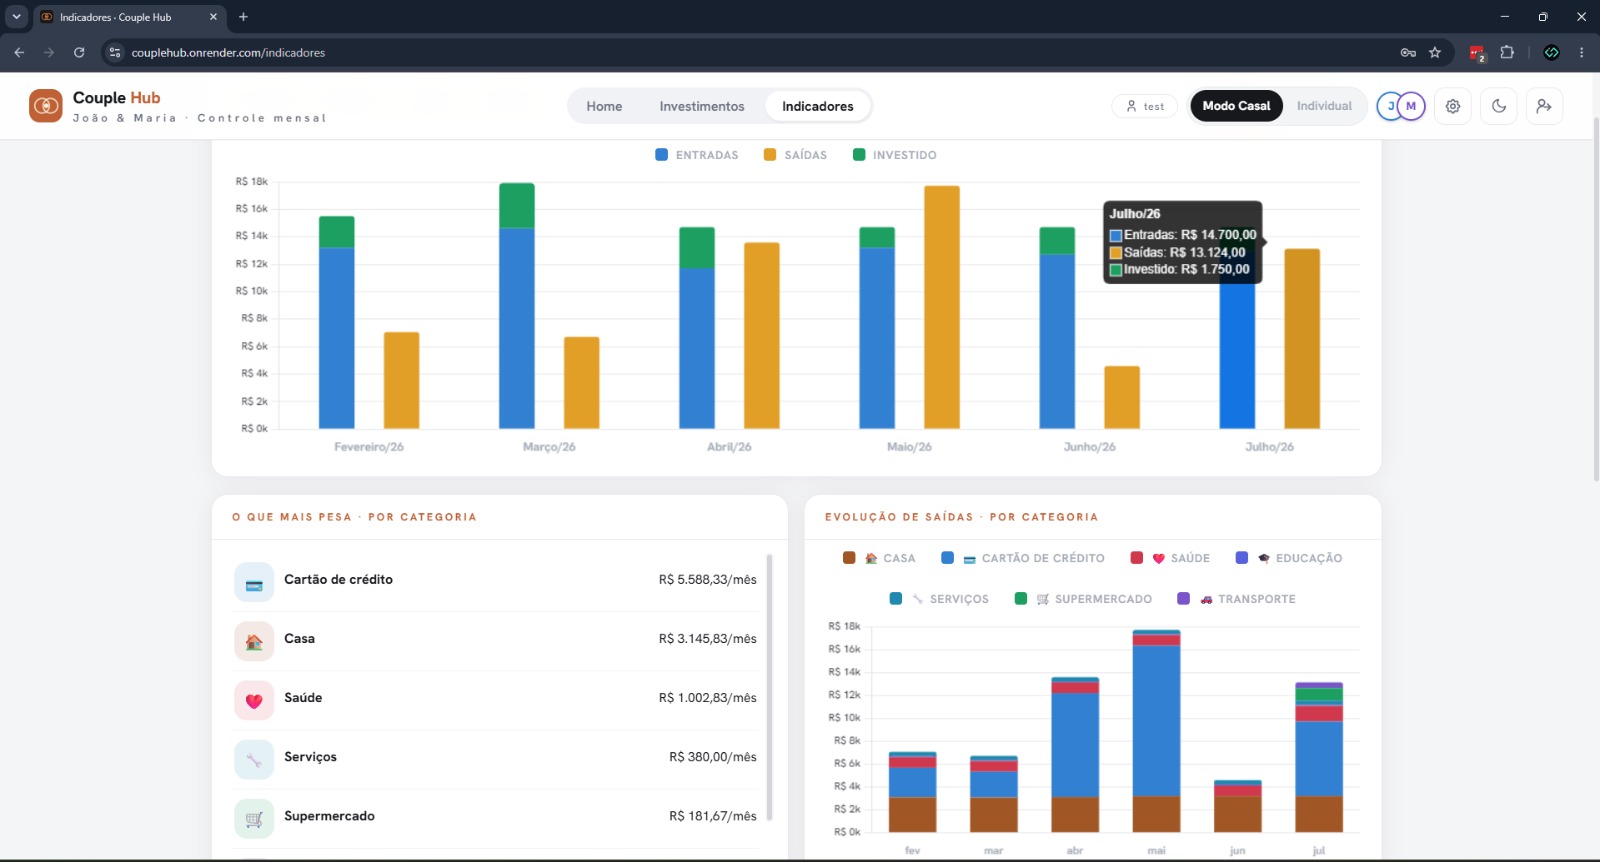Screen dimensions: 1600x862
Task: Bookmark page with star icon
Action: 1435,52
